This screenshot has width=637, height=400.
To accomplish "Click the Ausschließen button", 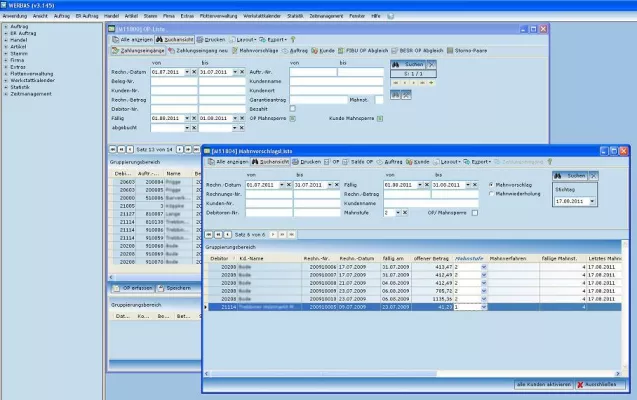I will [x=605, y=383].
